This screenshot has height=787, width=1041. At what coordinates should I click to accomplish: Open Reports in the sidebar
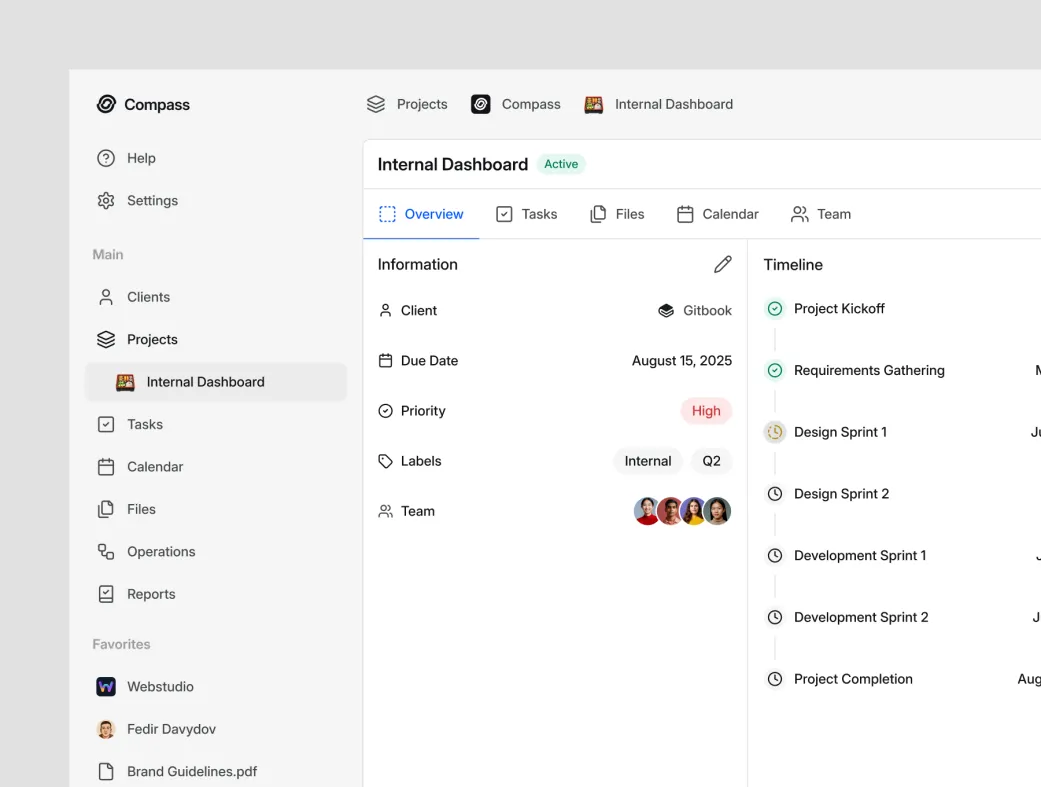pos(150,594)
